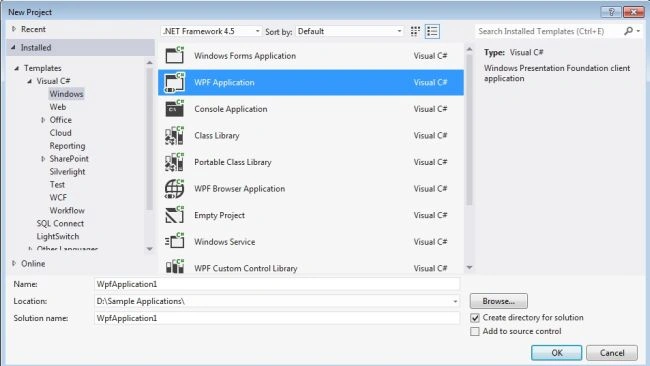
Task: Select Web in the templates tree
Action: point(58,107)
